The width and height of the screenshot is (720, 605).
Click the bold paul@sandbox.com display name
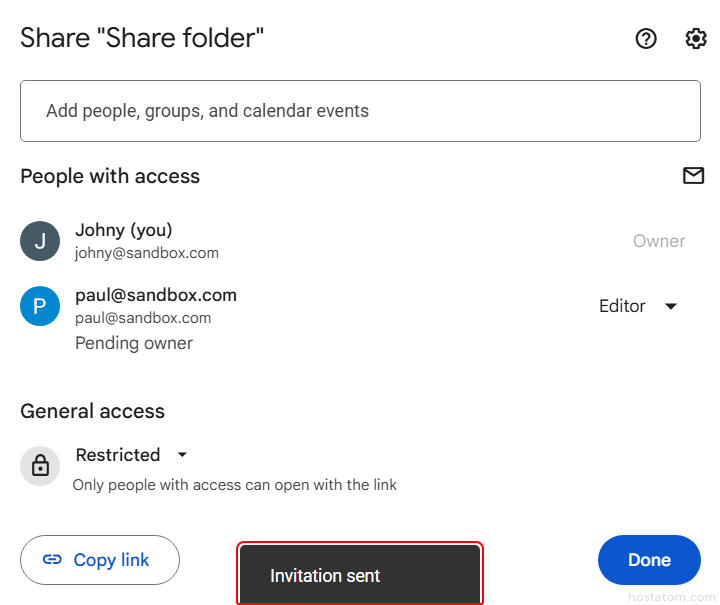click(x=156, y=295)
